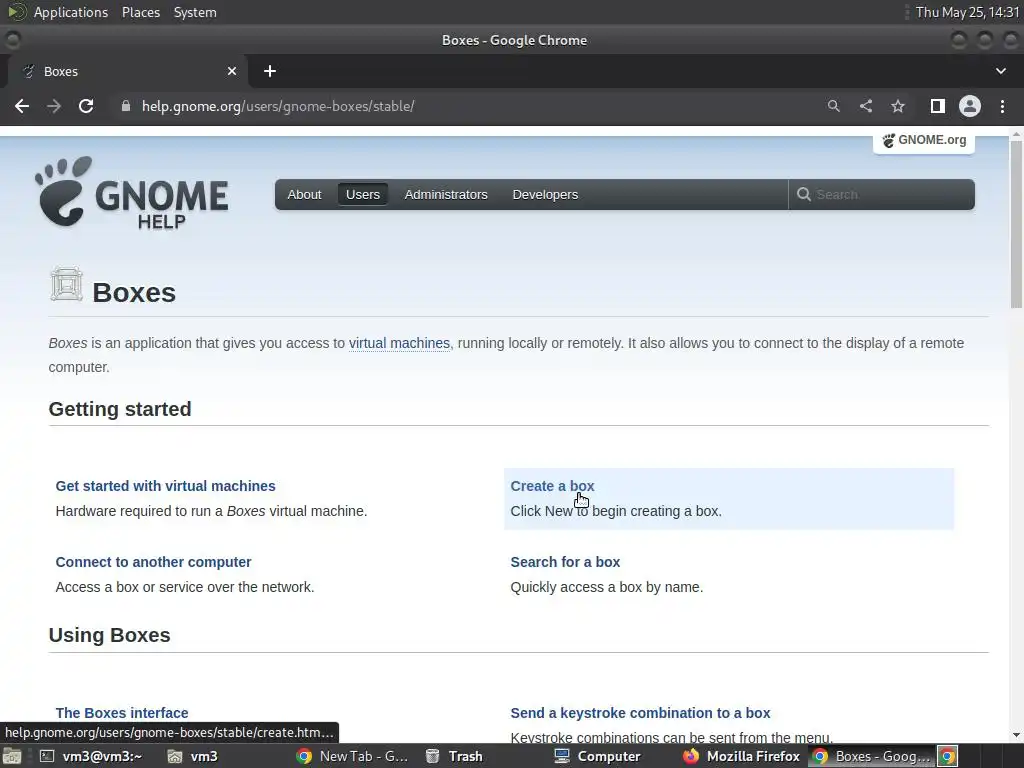The height and width of the screenshot is (768, 1024).
Task: Switch to vm3@vm3 terminal in taskbar
Action: point(91,756)
